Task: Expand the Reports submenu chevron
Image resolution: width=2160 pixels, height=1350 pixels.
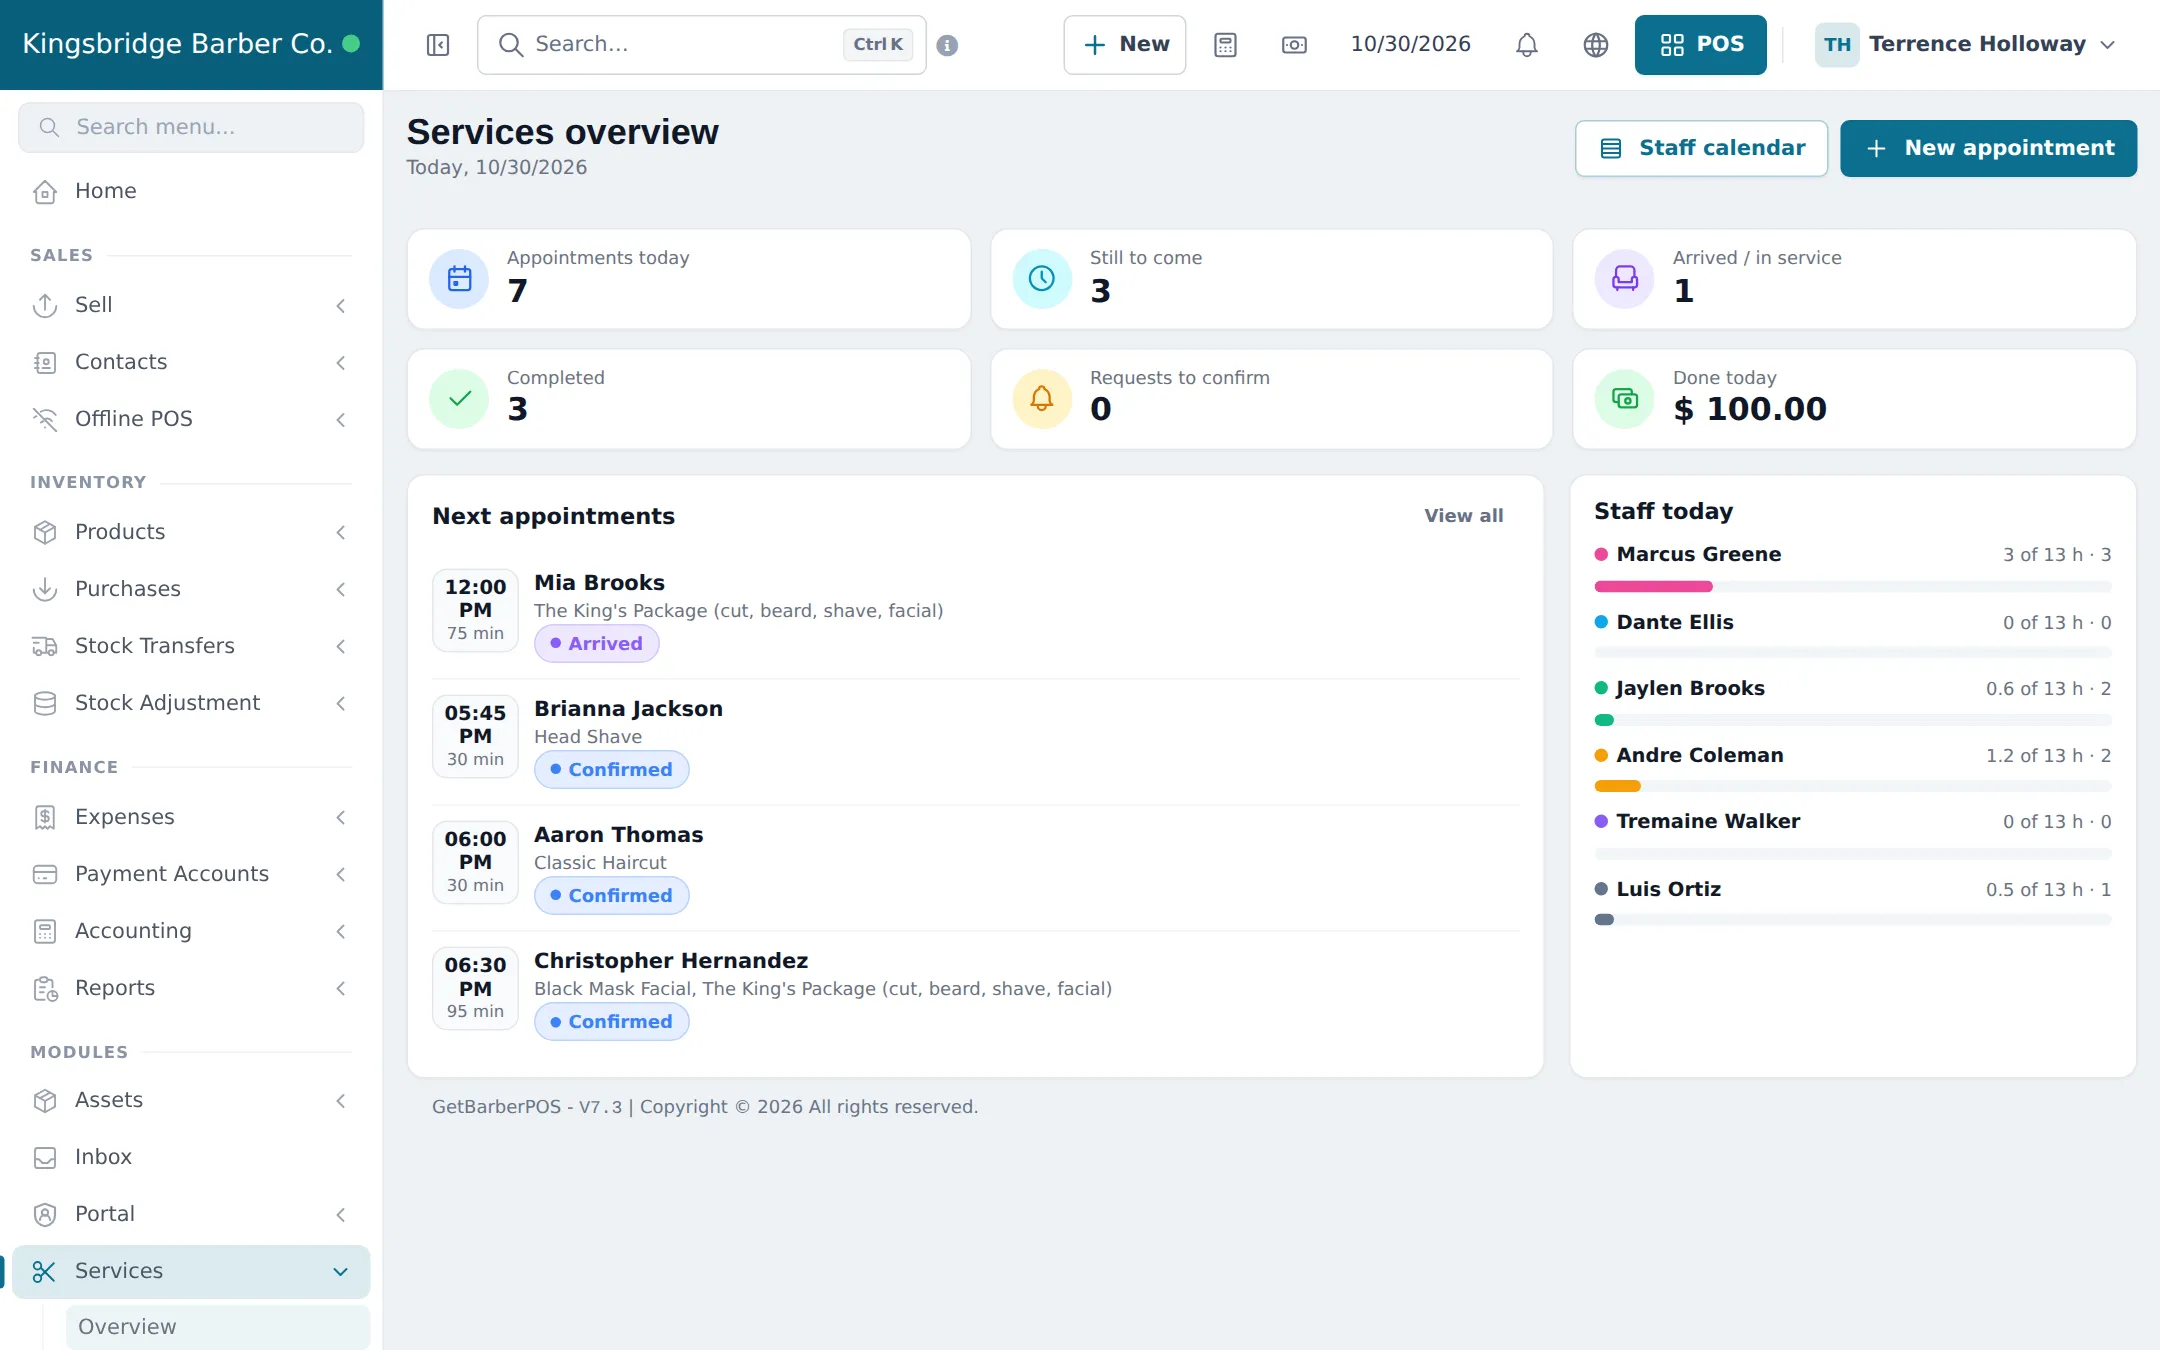Action: click(341, 989)
